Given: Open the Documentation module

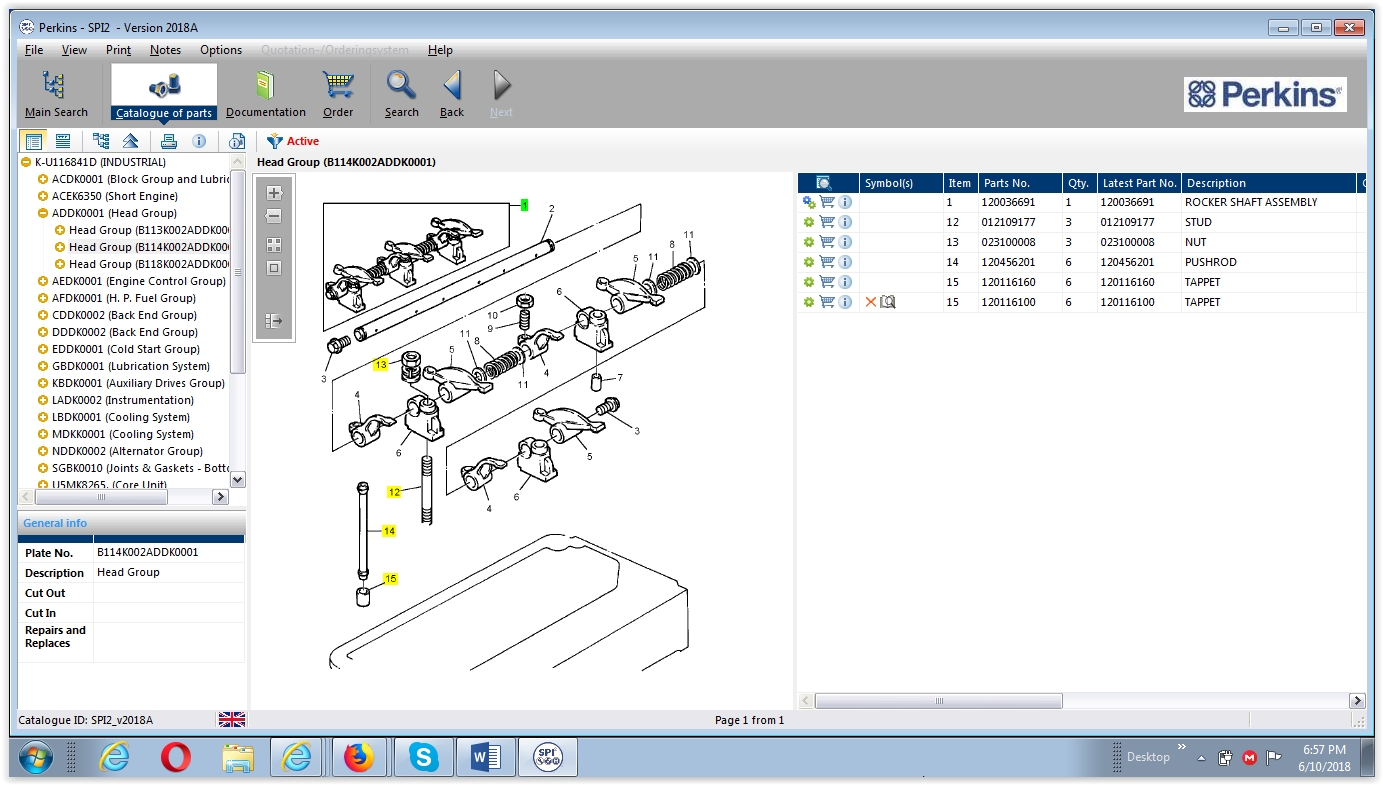Looking at the screenshot, I should pyautogui.click(x=265, y=93).
